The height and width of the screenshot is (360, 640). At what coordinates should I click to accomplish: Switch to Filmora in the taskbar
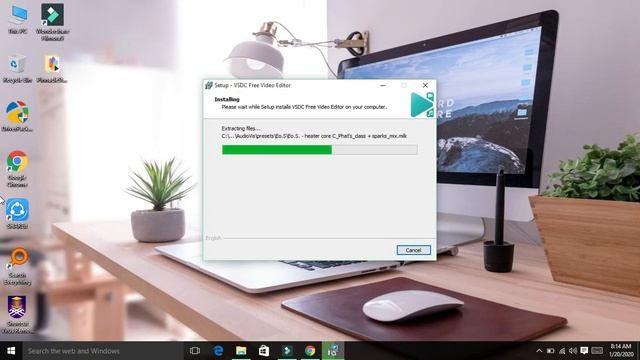point(287,351)
